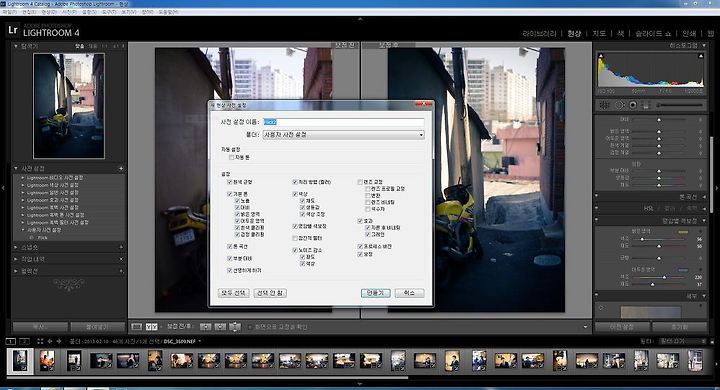
Task: Swap Before and After settings icon
Action: click(x=235, y=327)
